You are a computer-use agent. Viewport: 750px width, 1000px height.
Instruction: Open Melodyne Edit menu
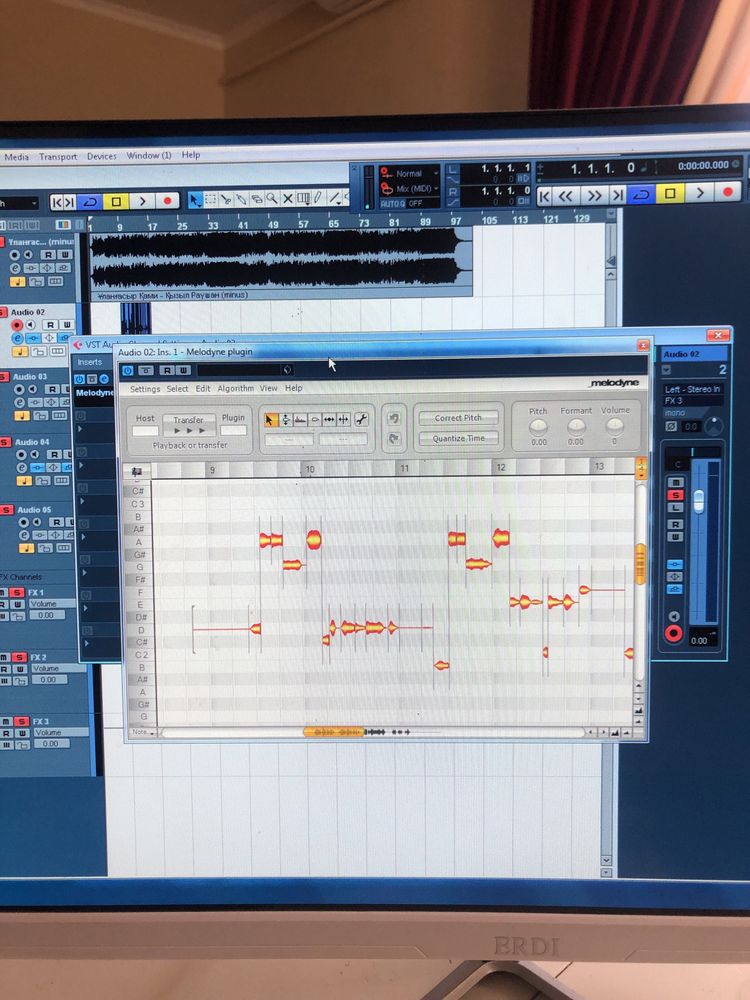point(203,388)
